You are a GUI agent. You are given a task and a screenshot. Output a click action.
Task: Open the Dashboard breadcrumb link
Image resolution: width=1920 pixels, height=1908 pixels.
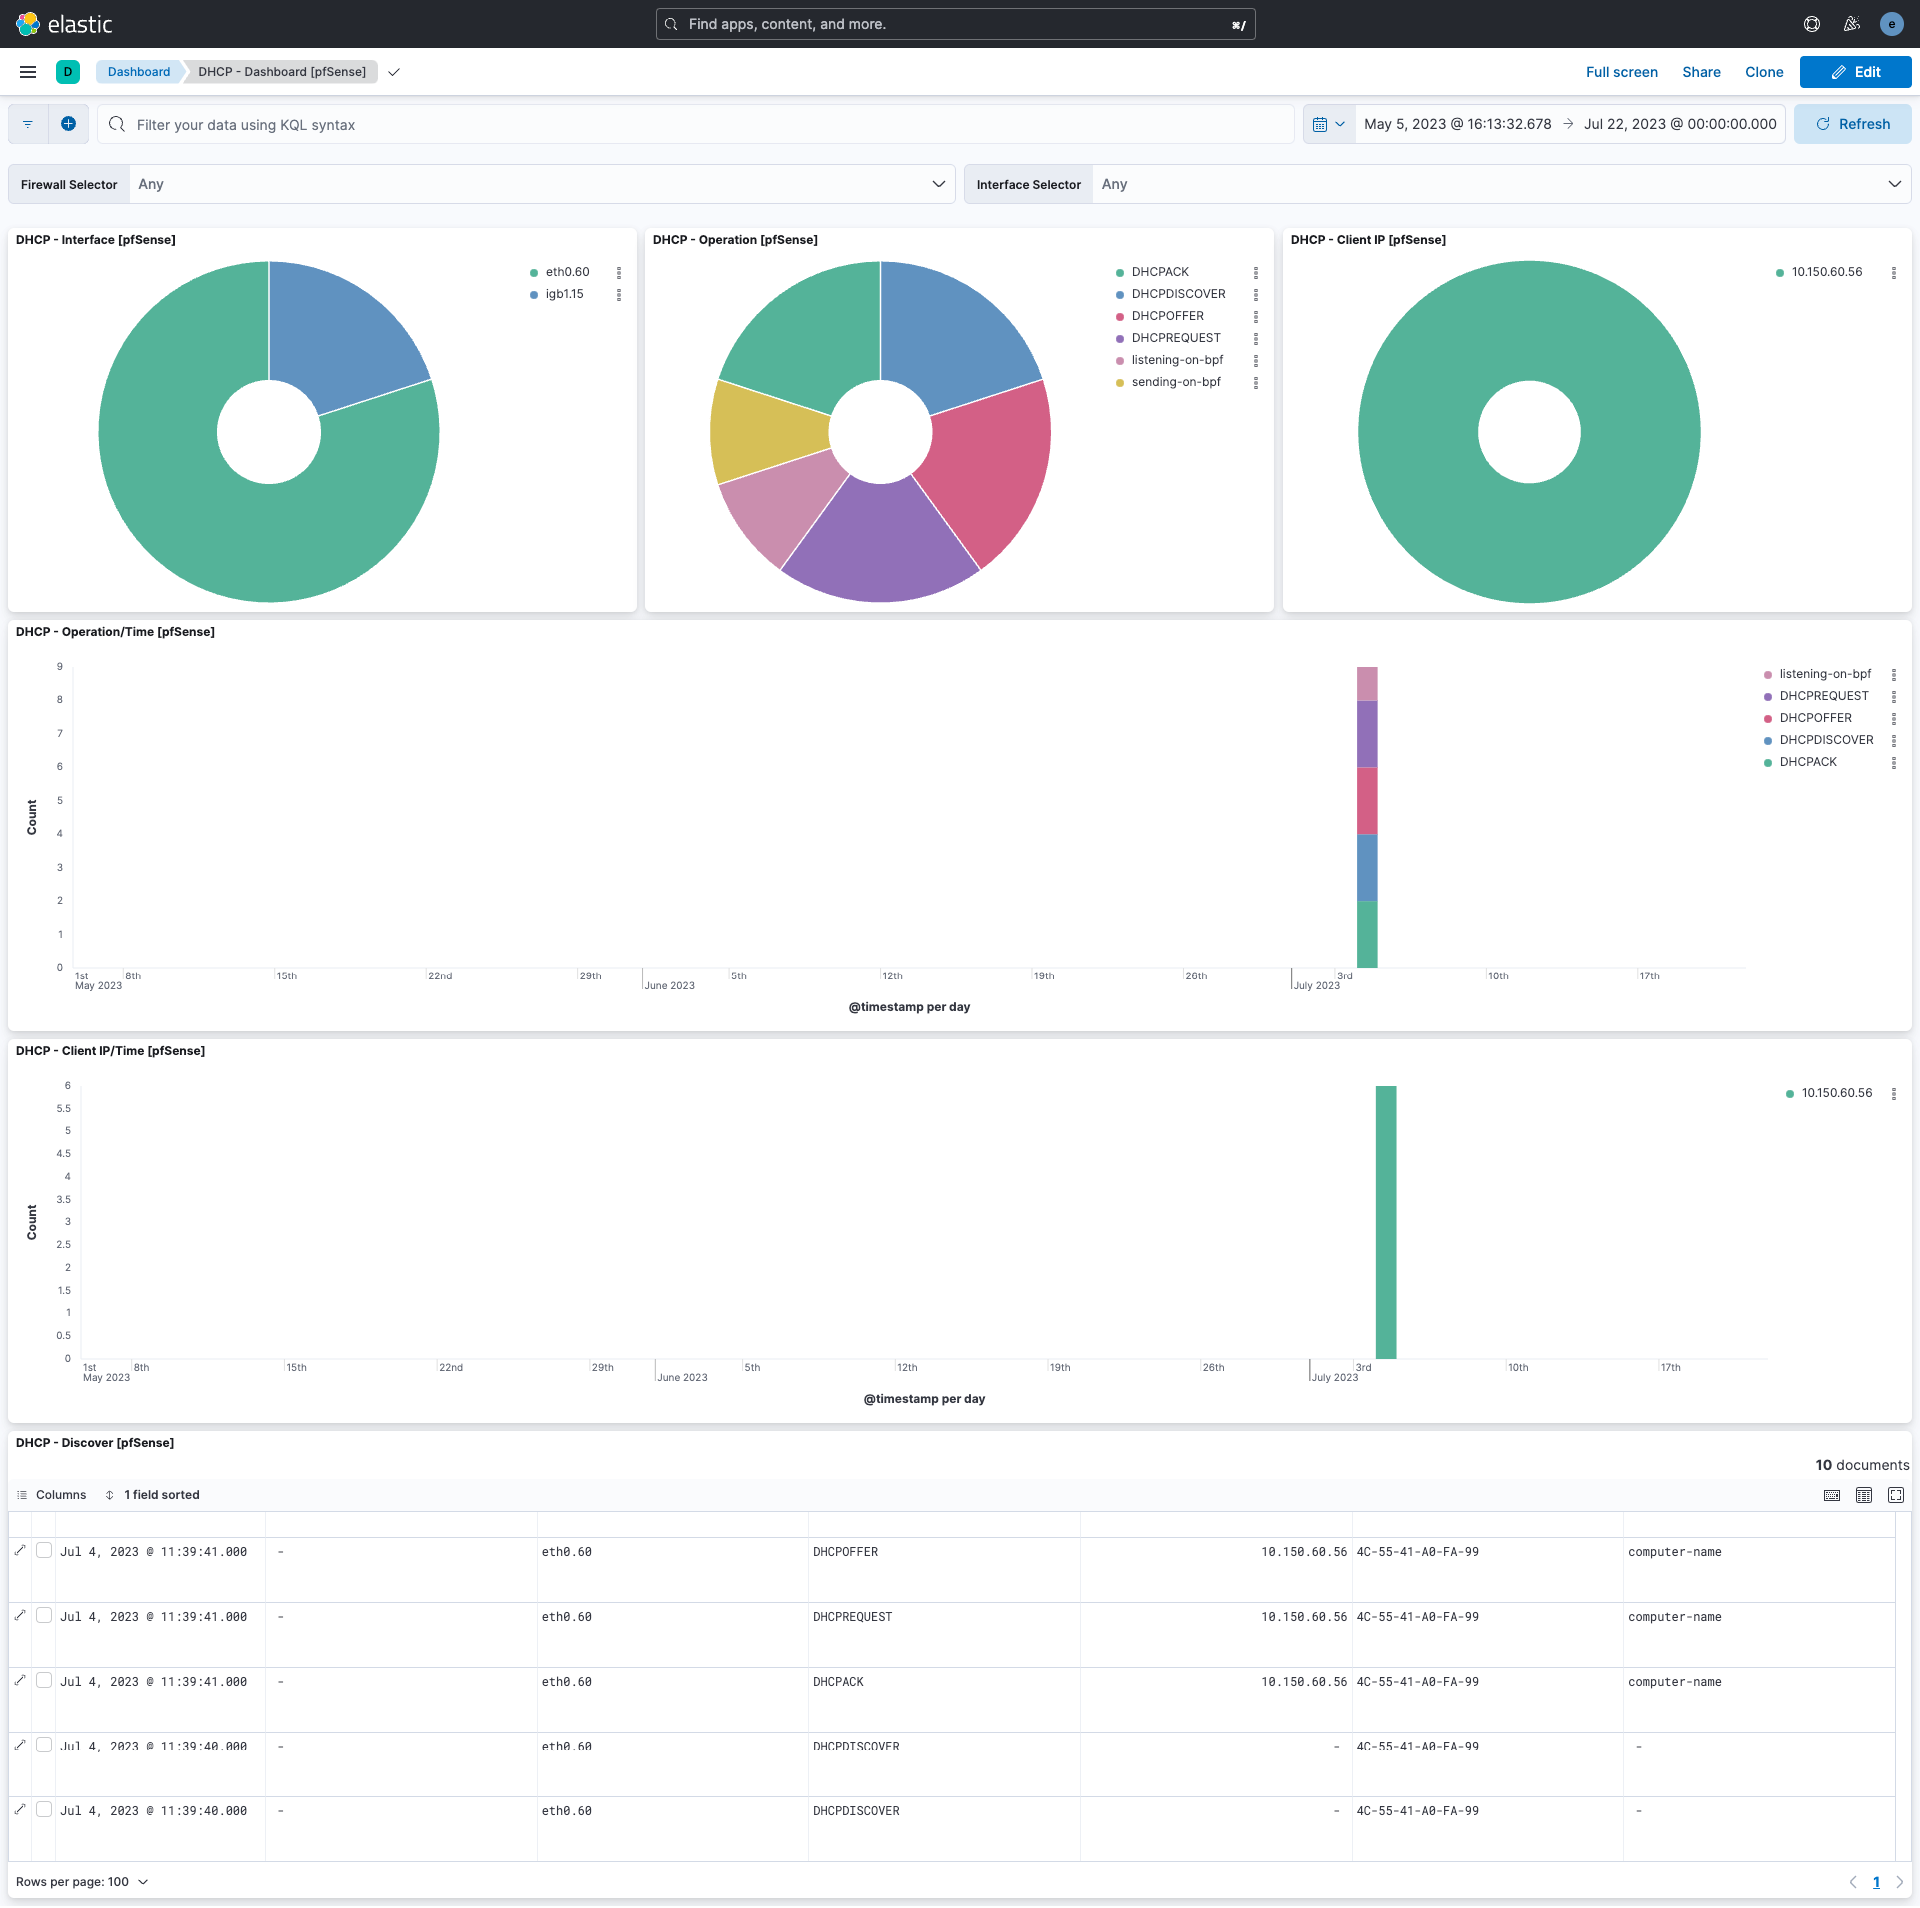click(x=139, y=71)
